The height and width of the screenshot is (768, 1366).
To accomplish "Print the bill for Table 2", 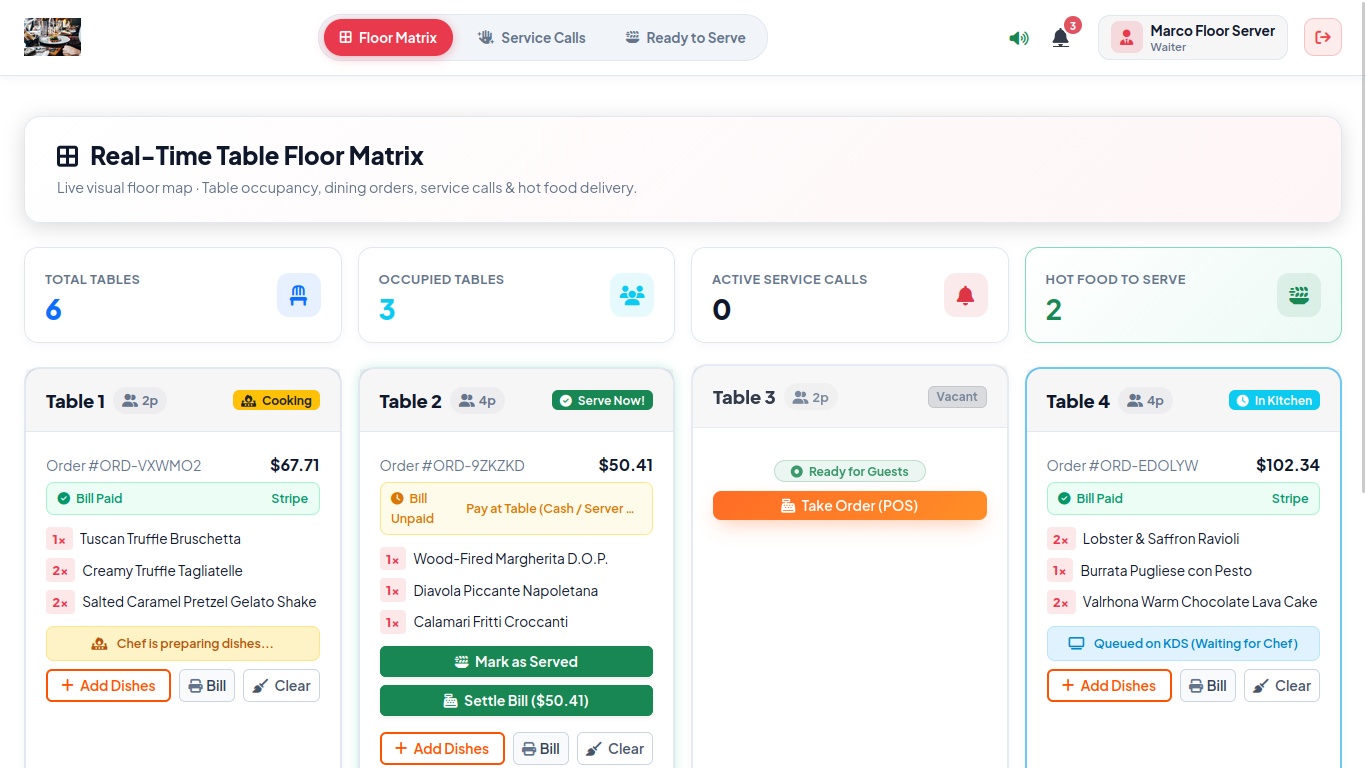I will (x=541, y=749).
